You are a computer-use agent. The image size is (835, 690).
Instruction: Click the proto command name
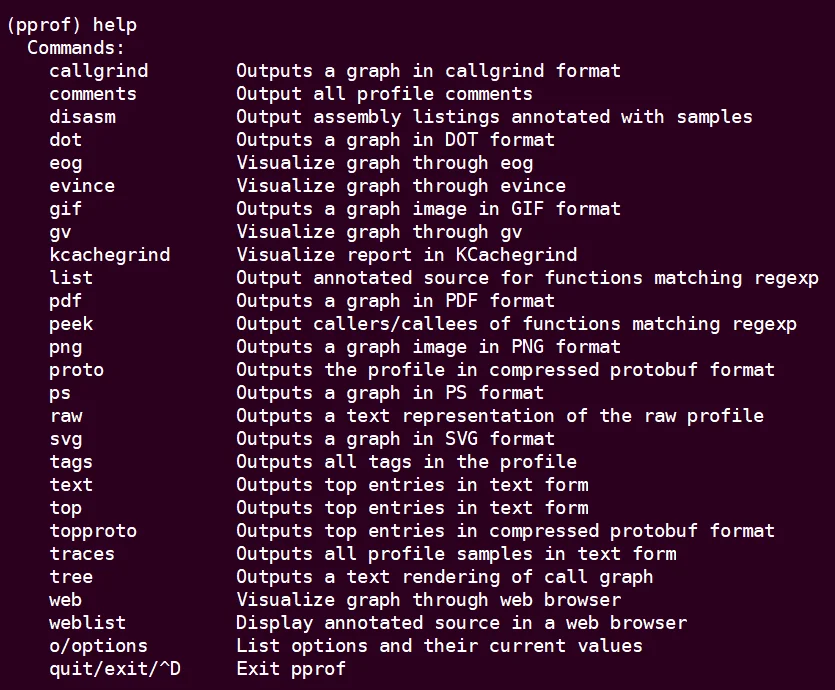77,370
